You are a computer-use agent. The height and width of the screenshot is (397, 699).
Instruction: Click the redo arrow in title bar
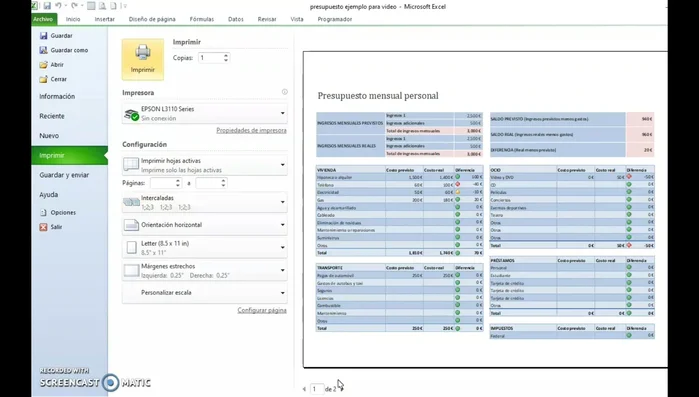[74, 6]
